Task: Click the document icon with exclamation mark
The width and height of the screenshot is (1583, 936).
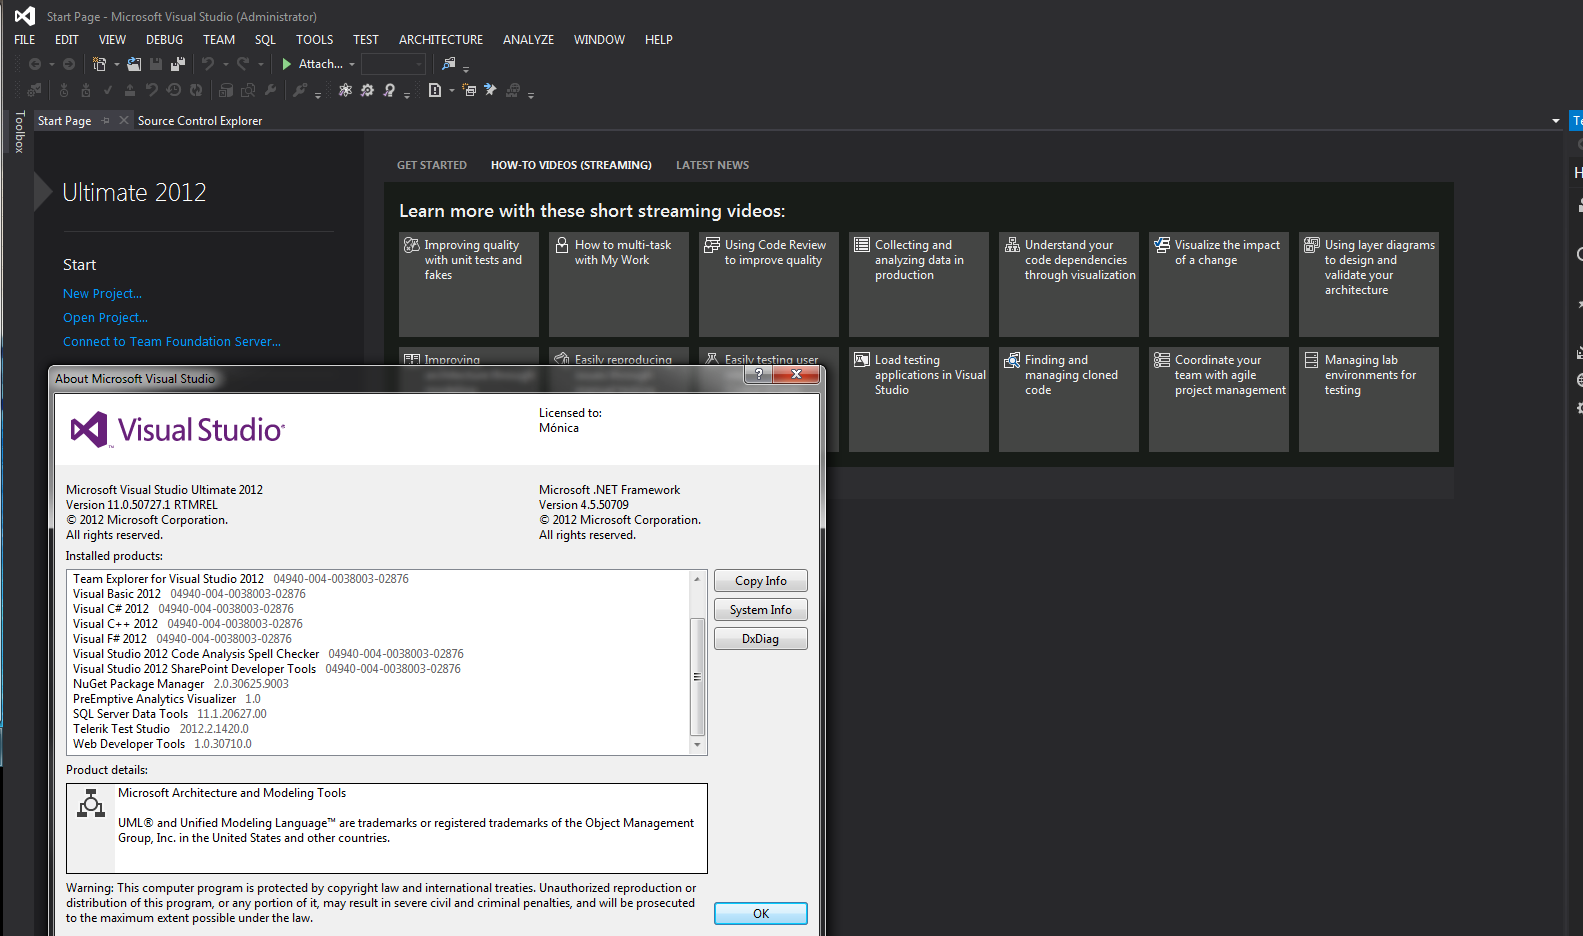Action: pos(435,90)
